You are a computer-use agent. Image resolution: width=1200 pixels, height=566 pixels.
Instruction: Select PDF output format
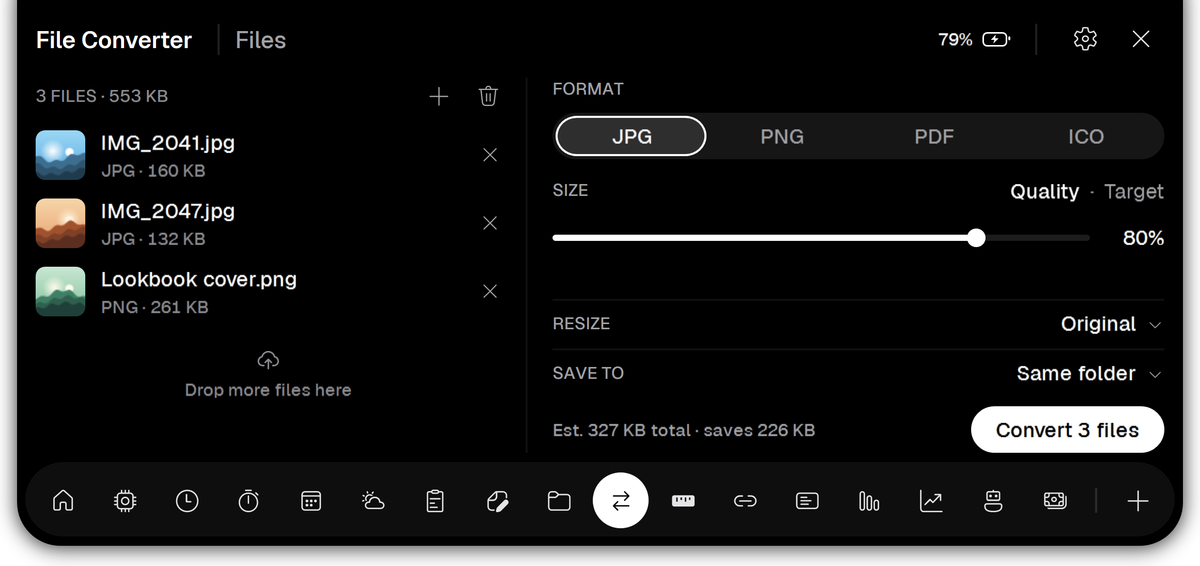(x=934, y=137)
